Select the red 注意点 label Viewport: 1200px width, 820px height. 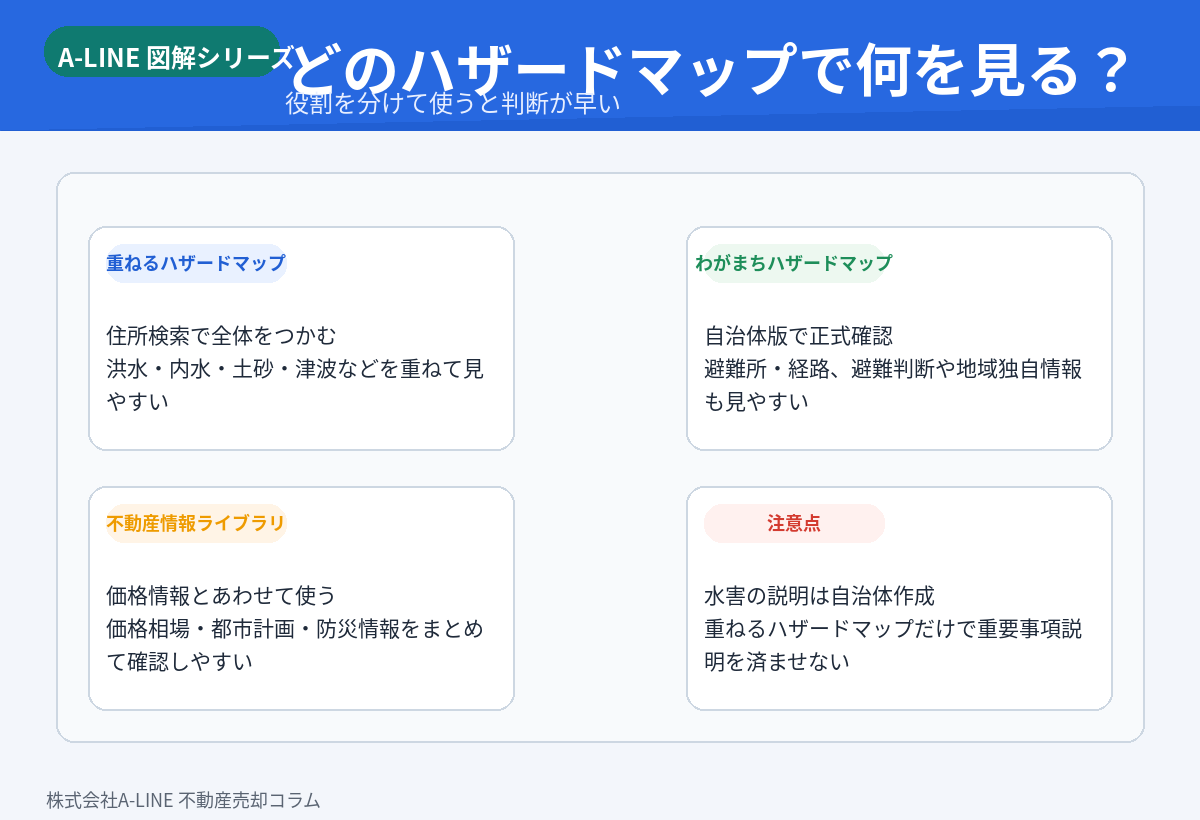click(794, 523)
